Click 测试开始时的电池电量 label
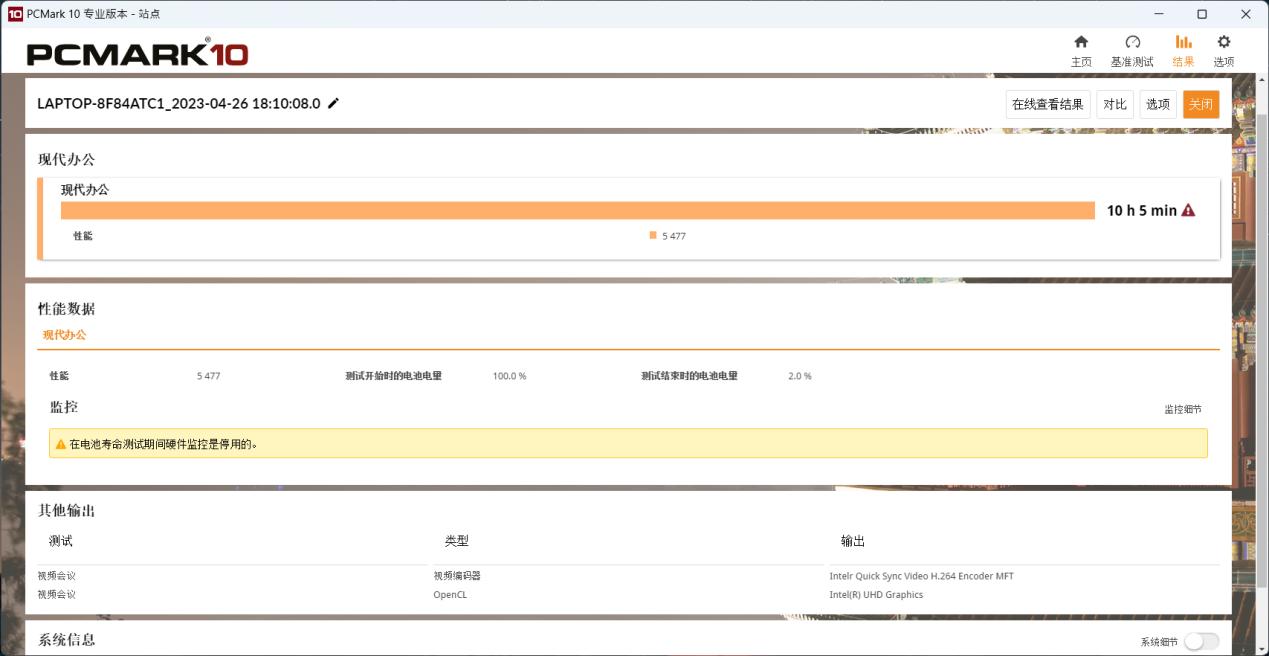Image resolution: width=1269 pixels, height=656 pixels. (x=393, y=376)
